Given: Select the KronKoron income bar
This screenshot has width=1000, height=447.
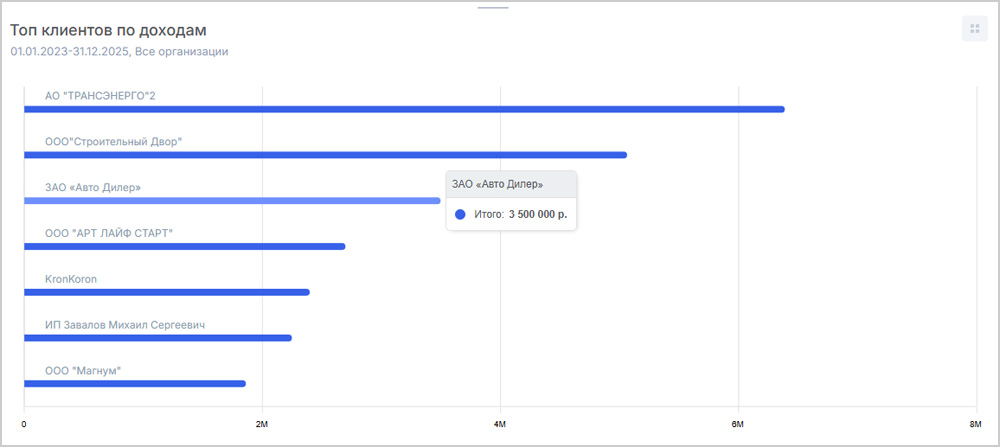Looking at the screenshot, I should pos(166,292).
